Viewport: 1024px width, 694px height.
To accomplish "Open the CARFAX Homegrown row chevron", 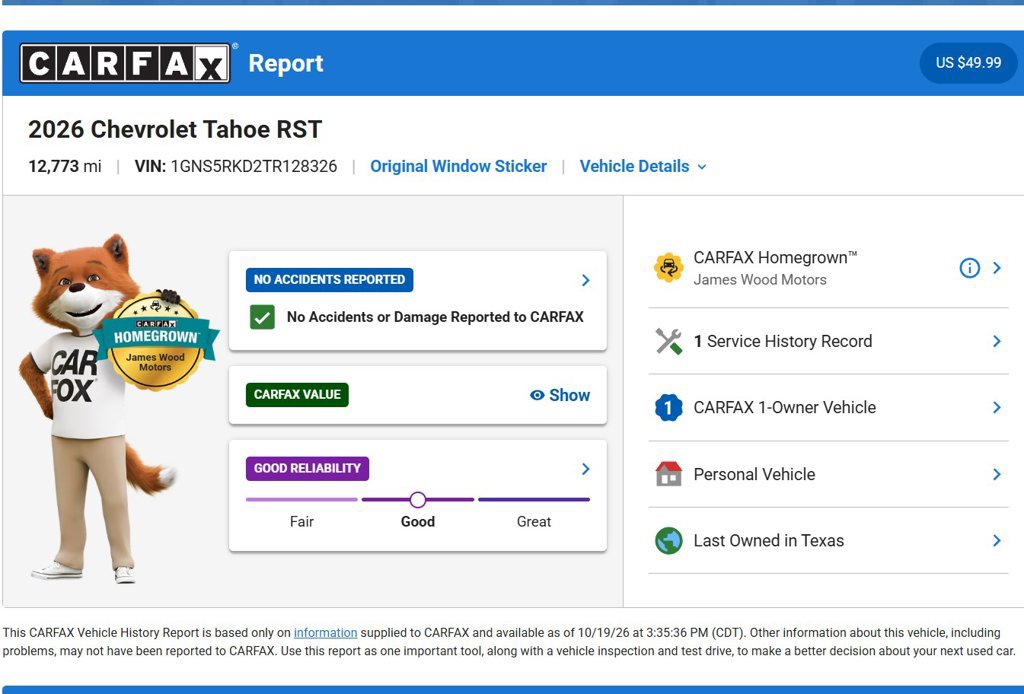I will coord(997,268).
